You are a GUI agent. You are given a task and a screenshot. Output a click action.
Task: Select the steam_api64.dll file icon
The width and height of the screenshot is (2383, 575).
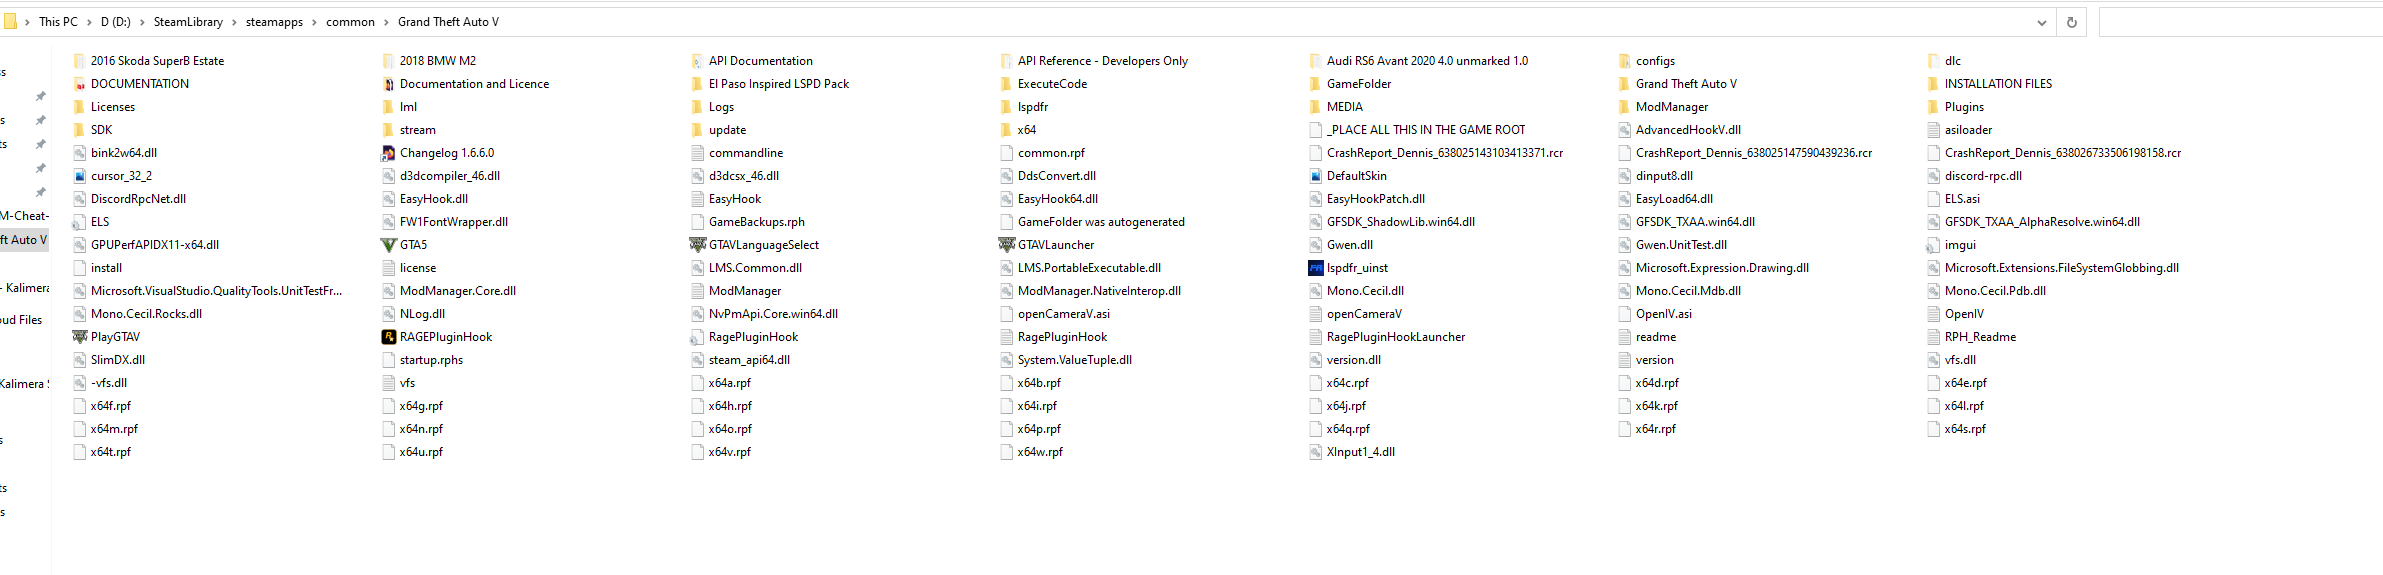(x=697, y=360)
